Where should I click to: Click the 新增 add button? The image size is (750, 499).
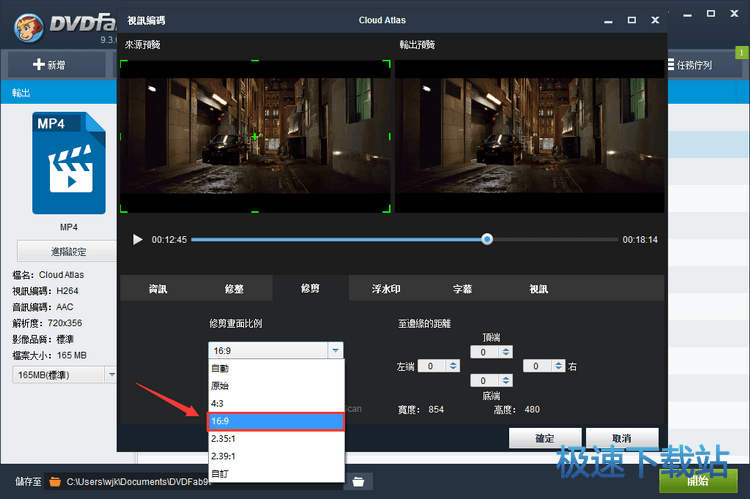pyautogui.click(x=56, y=65)
